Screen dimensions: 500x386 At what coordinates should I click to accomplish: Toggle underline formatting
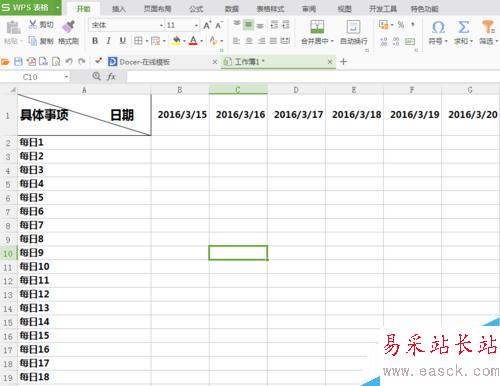[123, 41]
